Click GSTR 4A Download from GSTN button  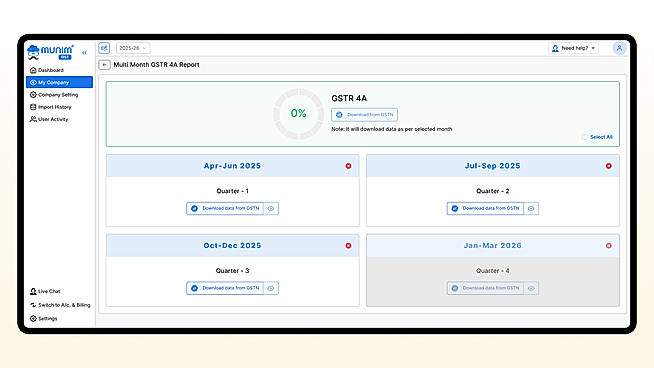coord(365,114)
